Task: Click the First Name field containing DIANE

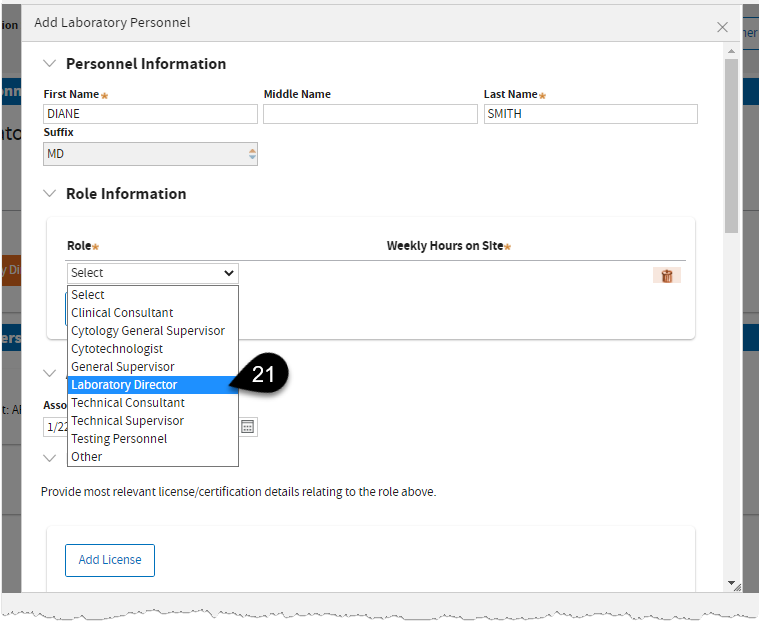Action: click(x=150, y=114)
